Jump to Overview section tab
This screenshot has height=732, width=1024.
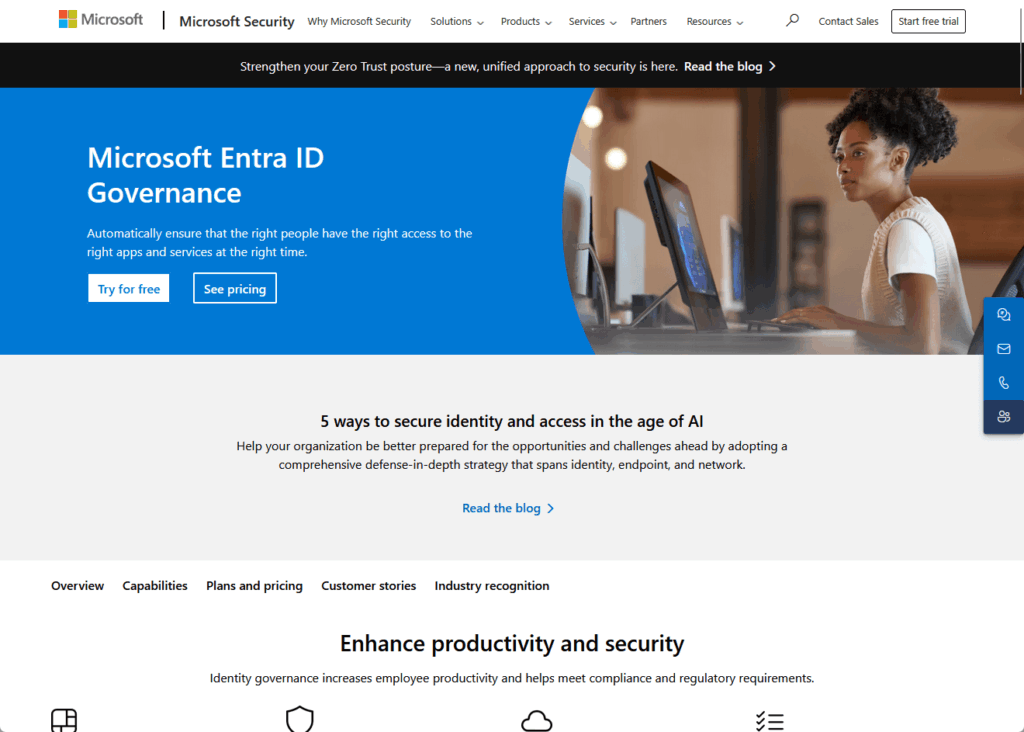(78, 586)
